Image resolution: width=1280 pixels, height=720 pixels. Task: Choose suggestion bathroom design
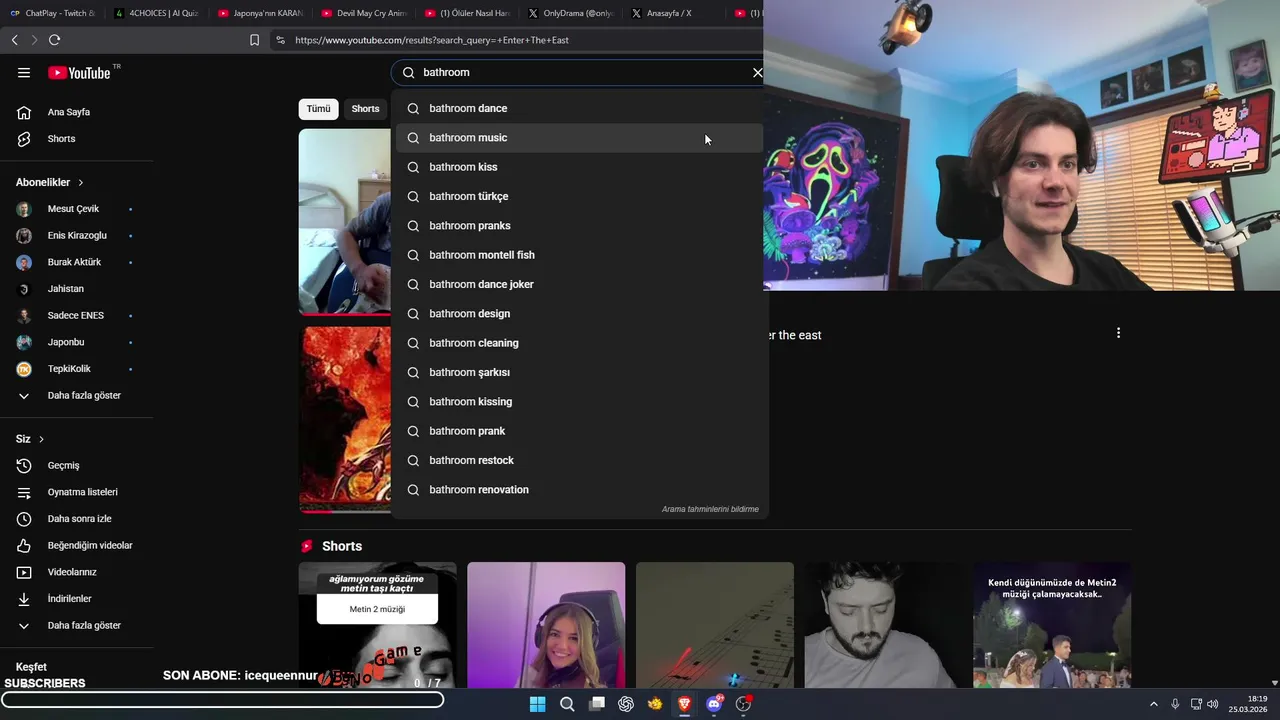pyautogui.click(x=579, y=314)
